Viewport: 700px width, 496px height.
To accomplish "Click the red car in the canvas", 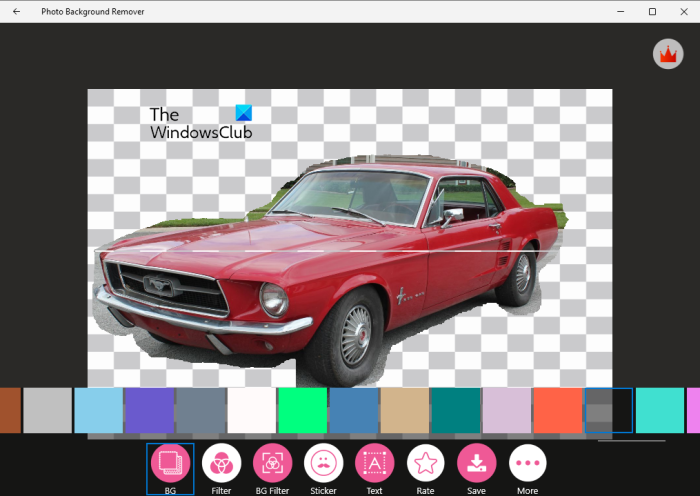I will 326,272.
